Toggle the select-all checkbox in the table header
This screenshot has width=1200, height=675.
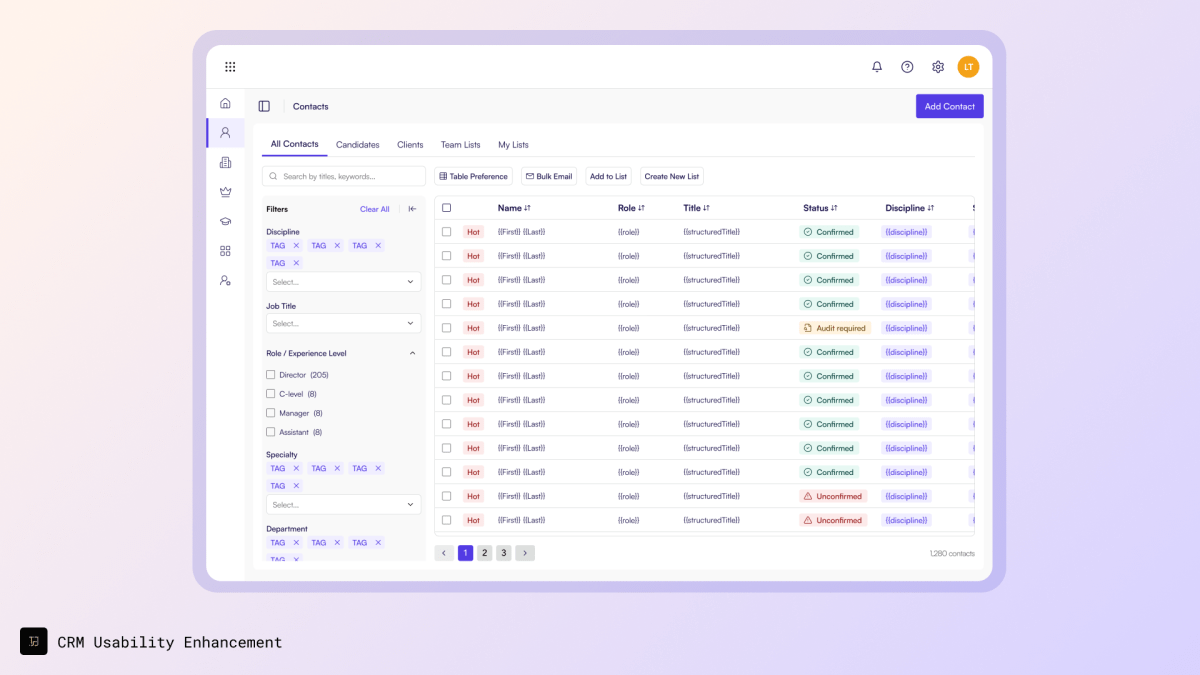click(x=446, y=207)
